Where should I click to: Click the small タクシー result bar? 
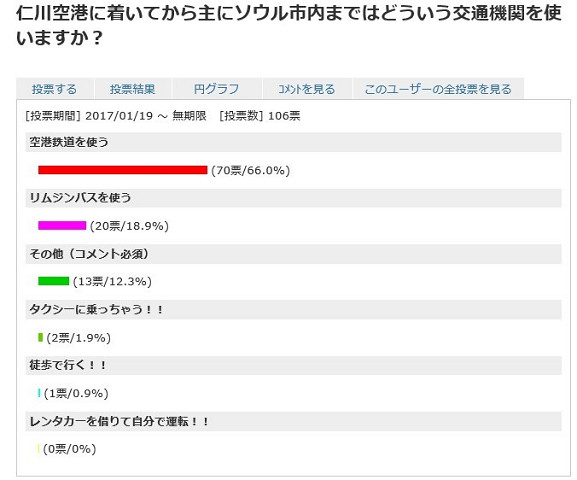point(40,337)
